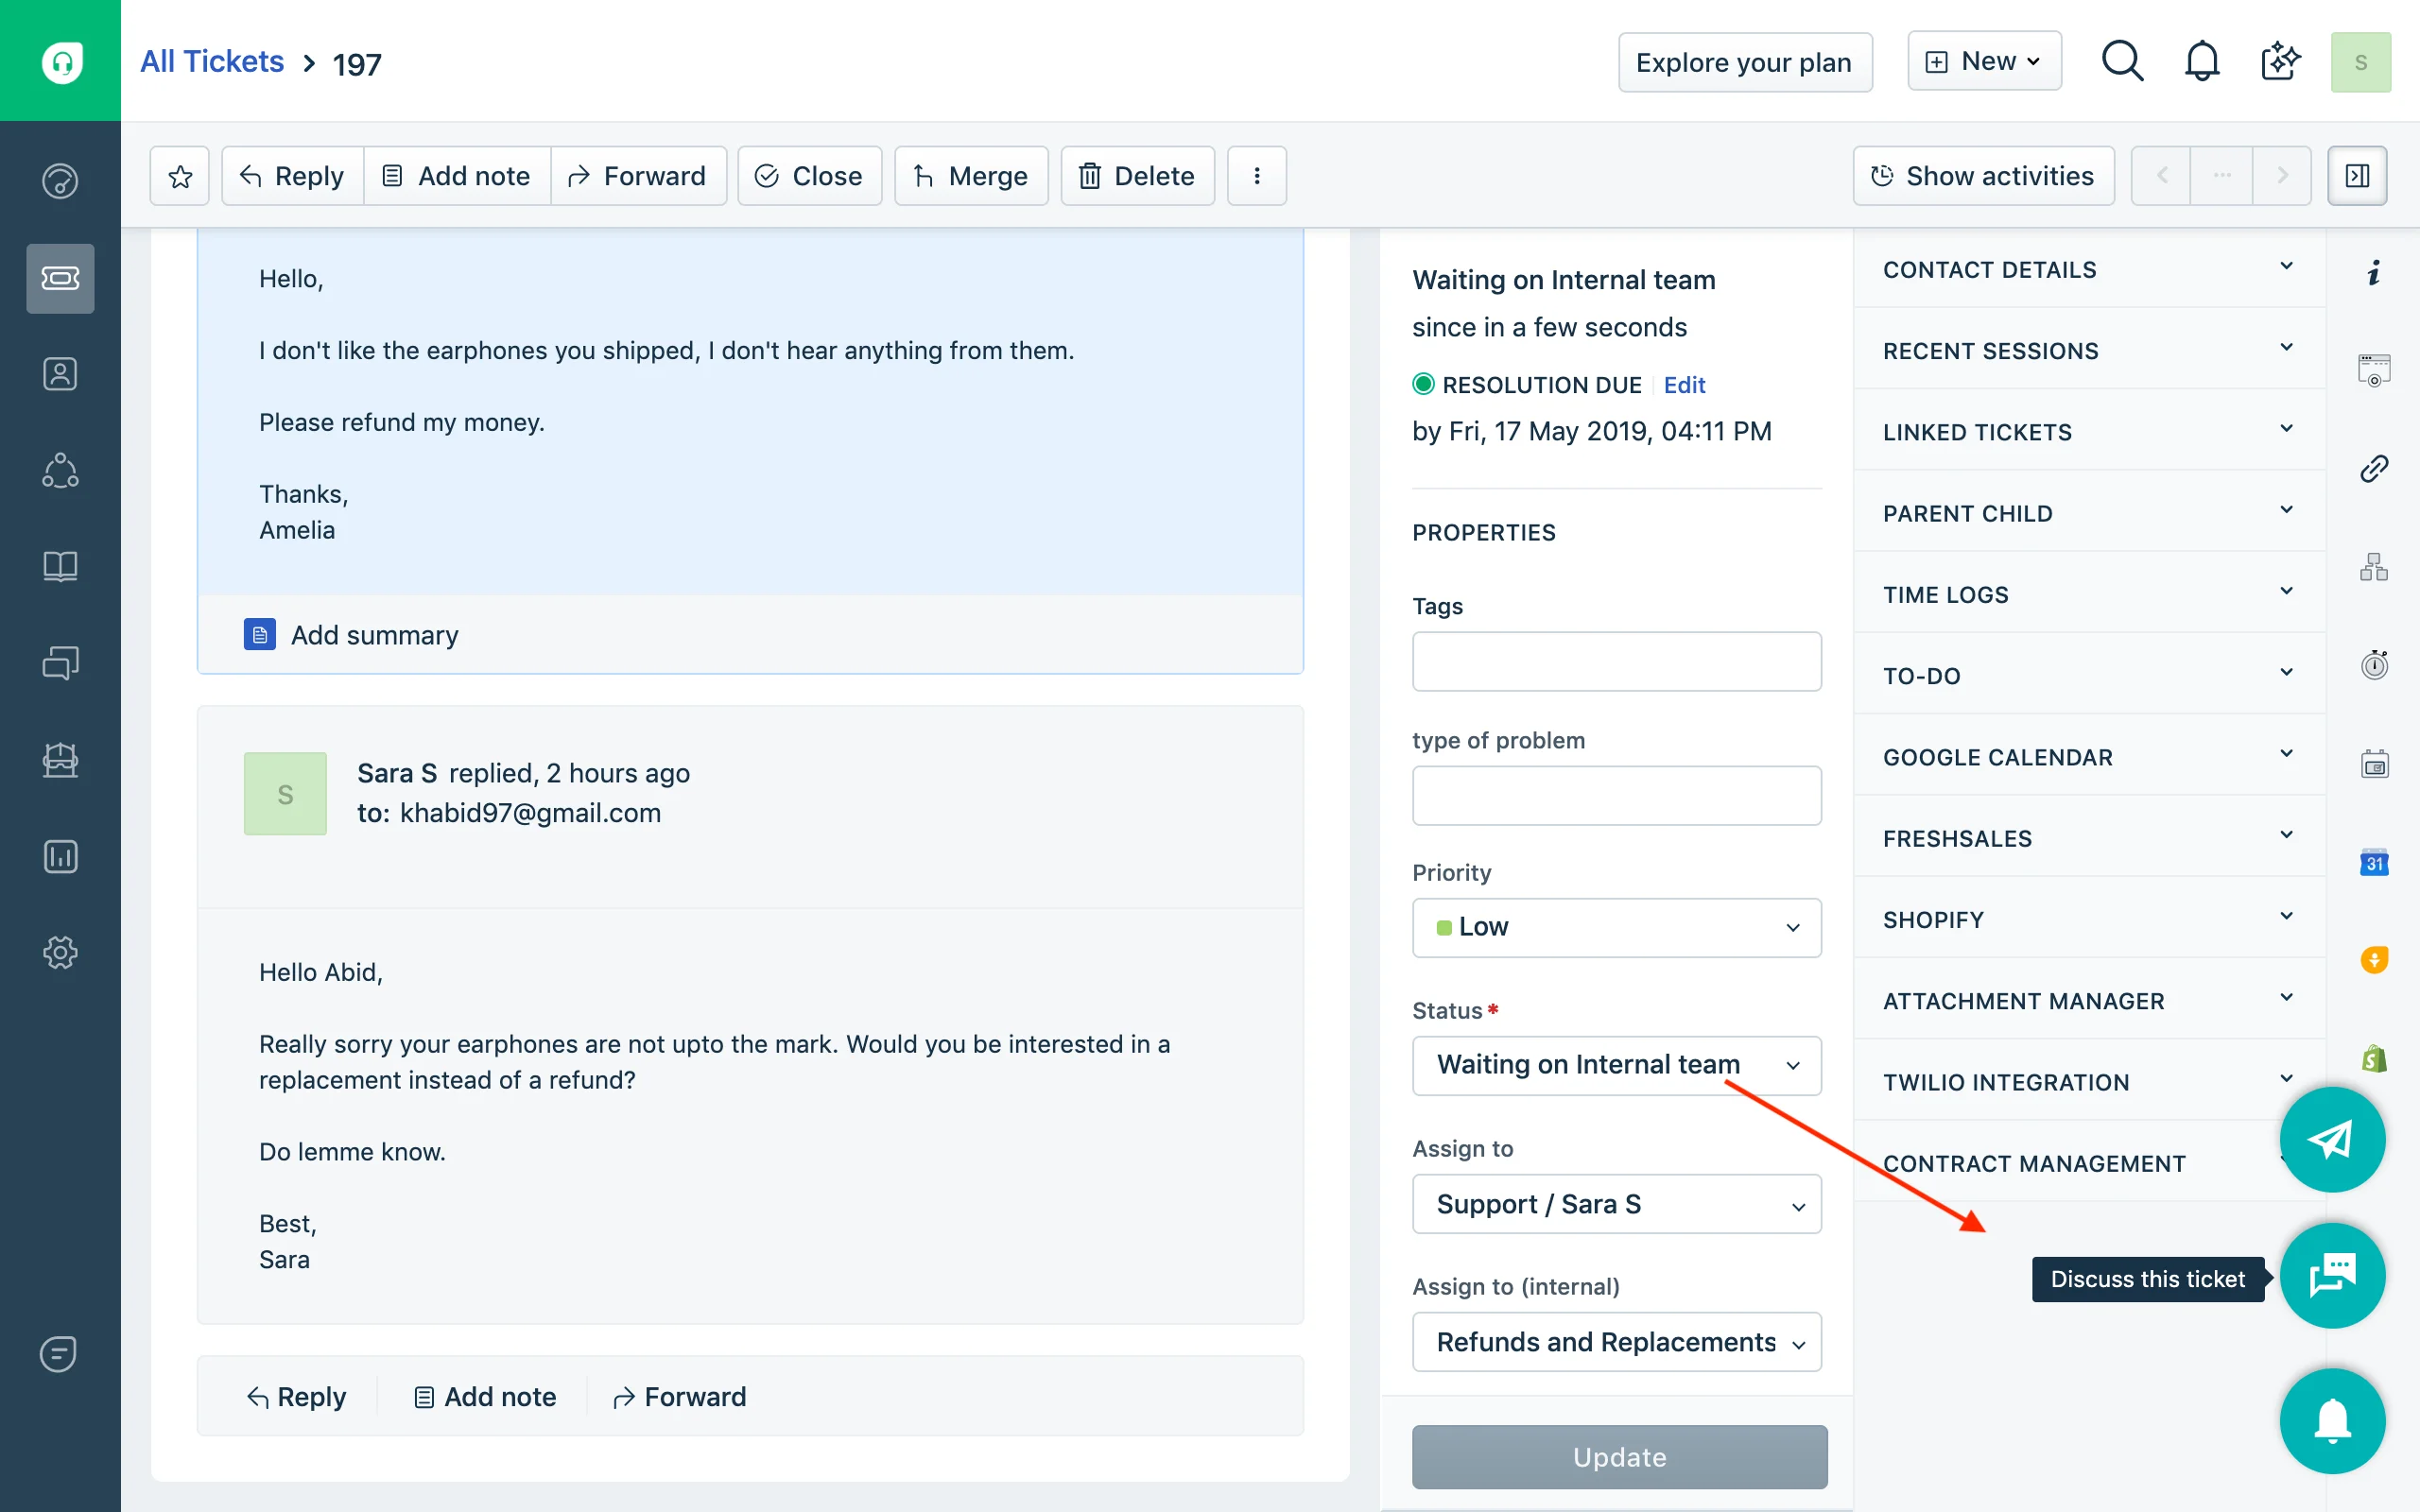
Task: Click inside the Tags input field
Action: coord(1616,661)
